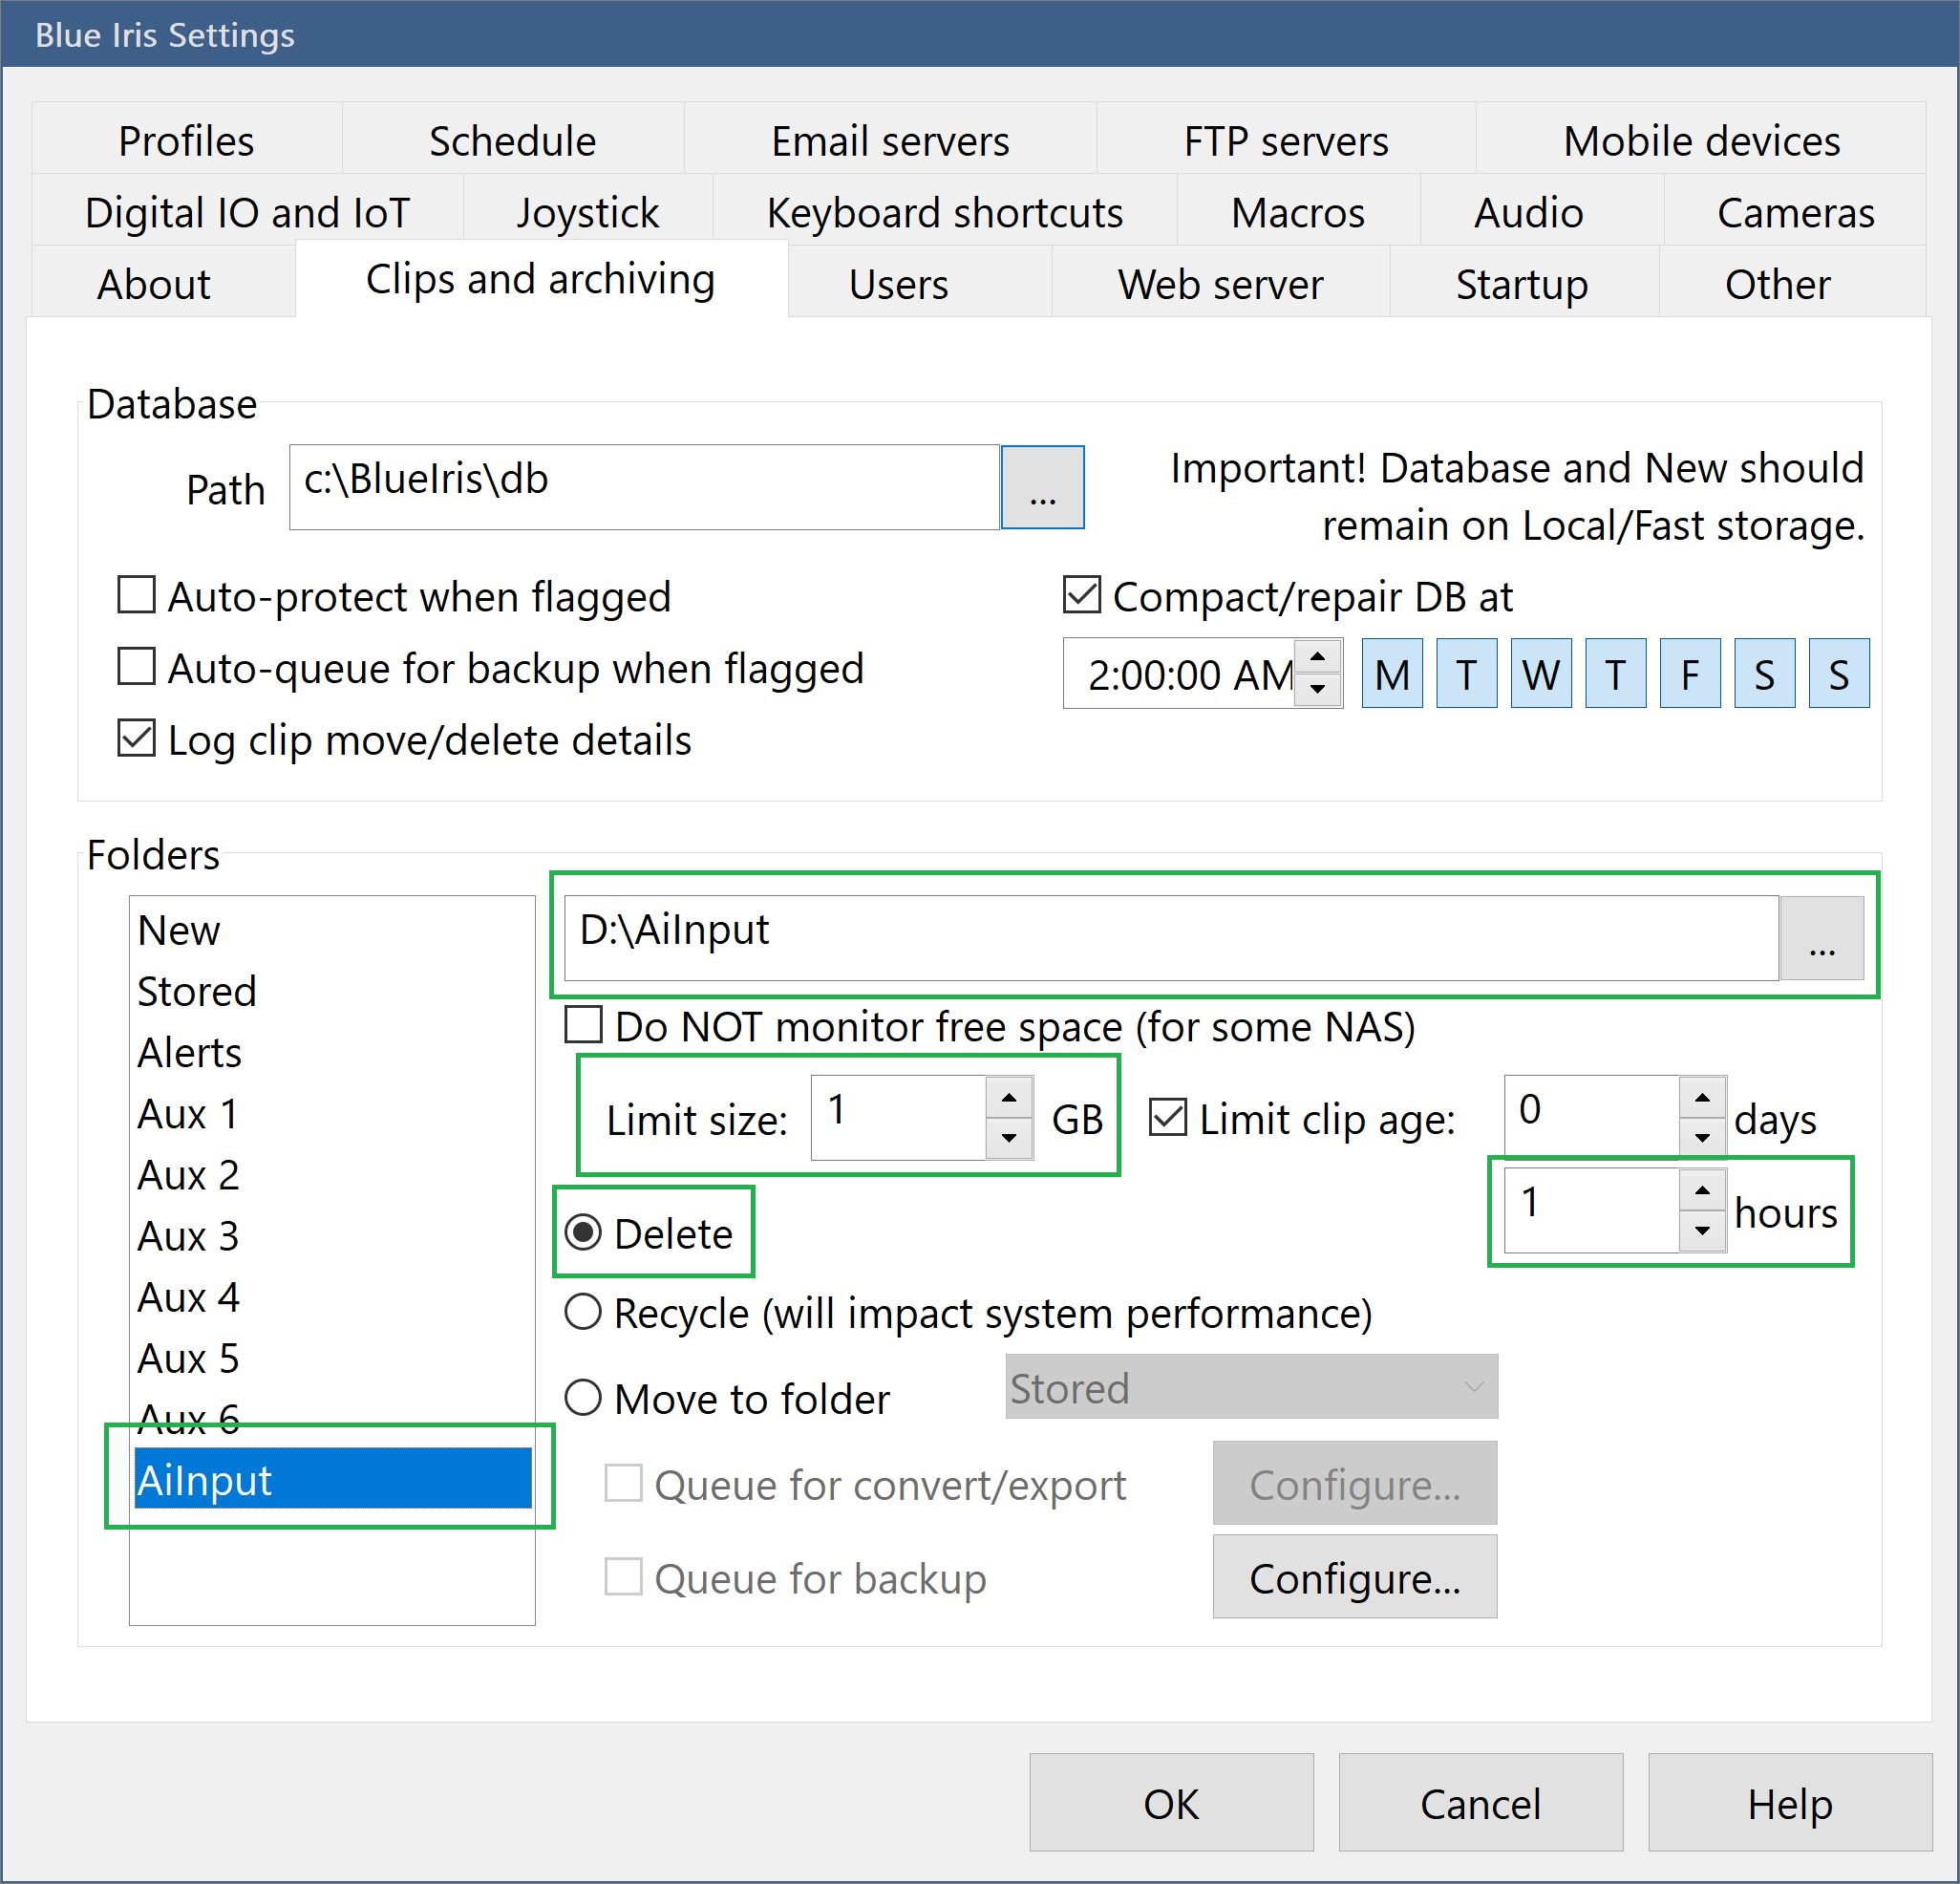Select the Aux 5 folder

[x=332, y=1358]
